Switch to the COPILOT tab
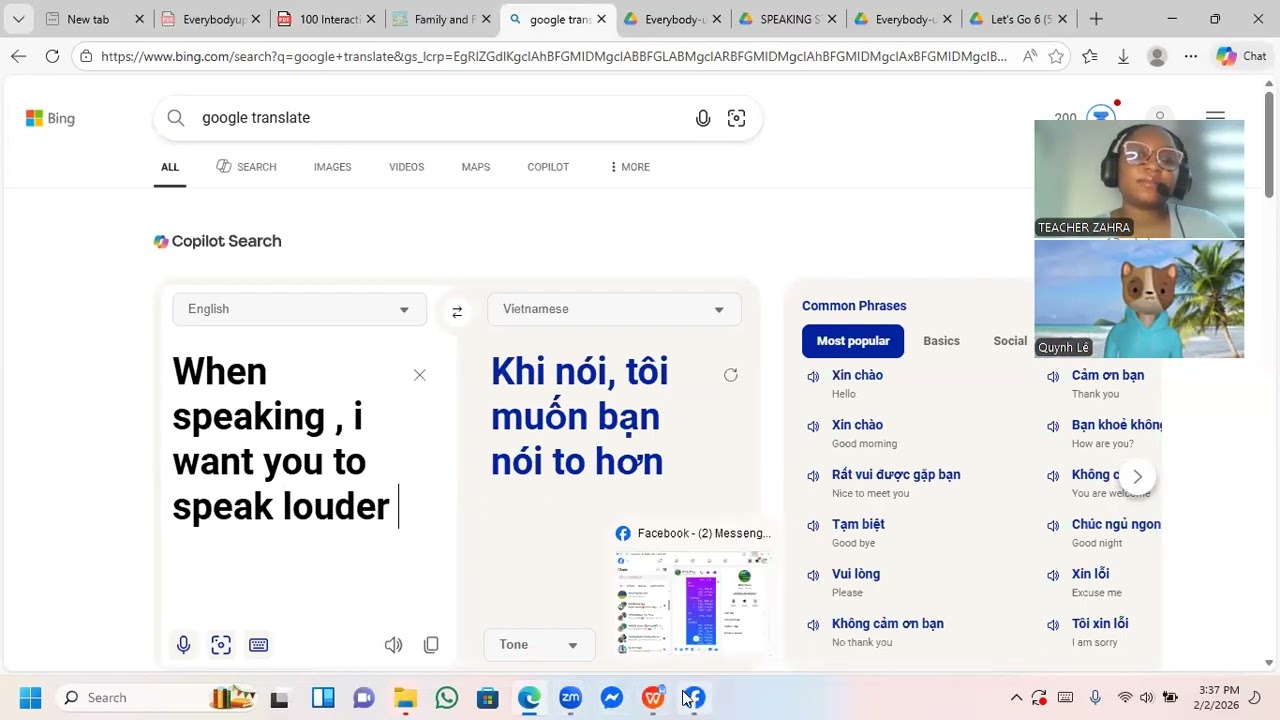The width and height of the screenshot is (1280, 720). tap(548, 167)
